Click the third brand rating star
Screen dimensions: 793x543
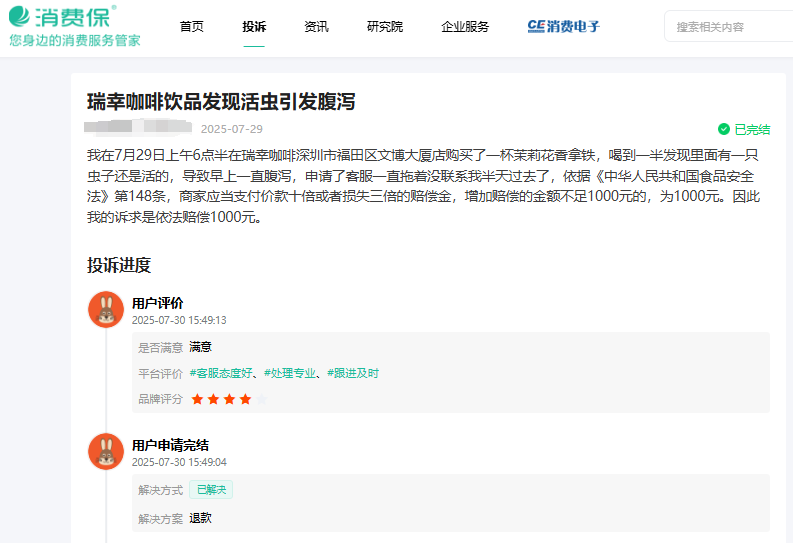click(230, 399)
